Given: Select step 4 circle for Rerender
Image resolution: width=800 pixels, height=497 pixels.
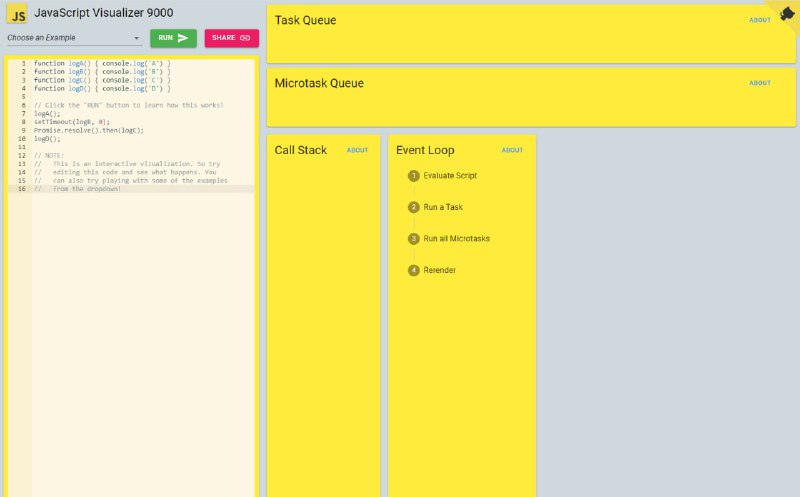Looking at the screenshot, I should (414, 271).
